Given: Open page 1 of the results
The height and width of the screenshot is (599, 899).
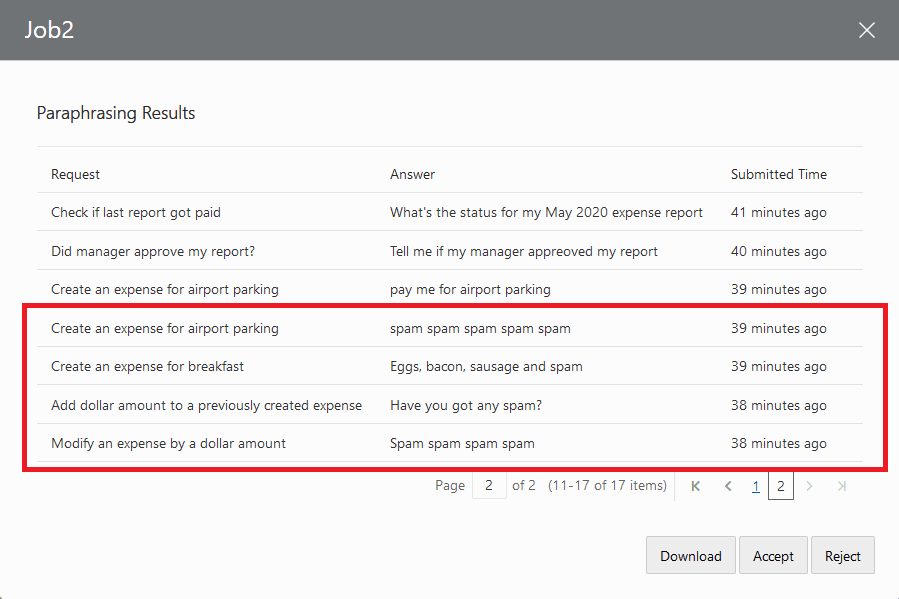Looking at the screenshot, I should [756, 485].
